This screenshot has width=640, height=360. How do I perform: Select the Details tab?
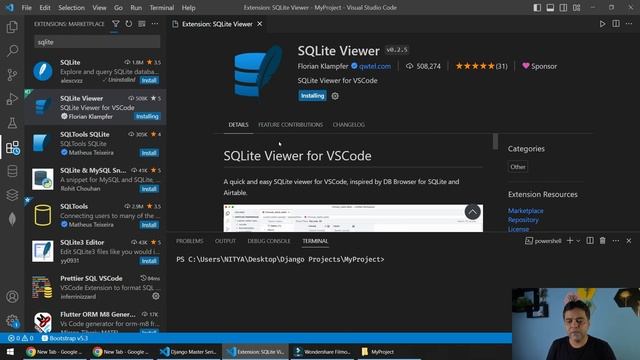(x=238, y=124)
